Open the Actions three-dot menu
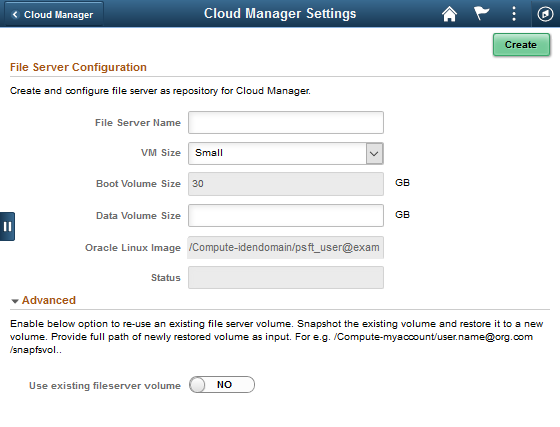Viewport: 560px width, 427px height. click(x=514, y=14)
